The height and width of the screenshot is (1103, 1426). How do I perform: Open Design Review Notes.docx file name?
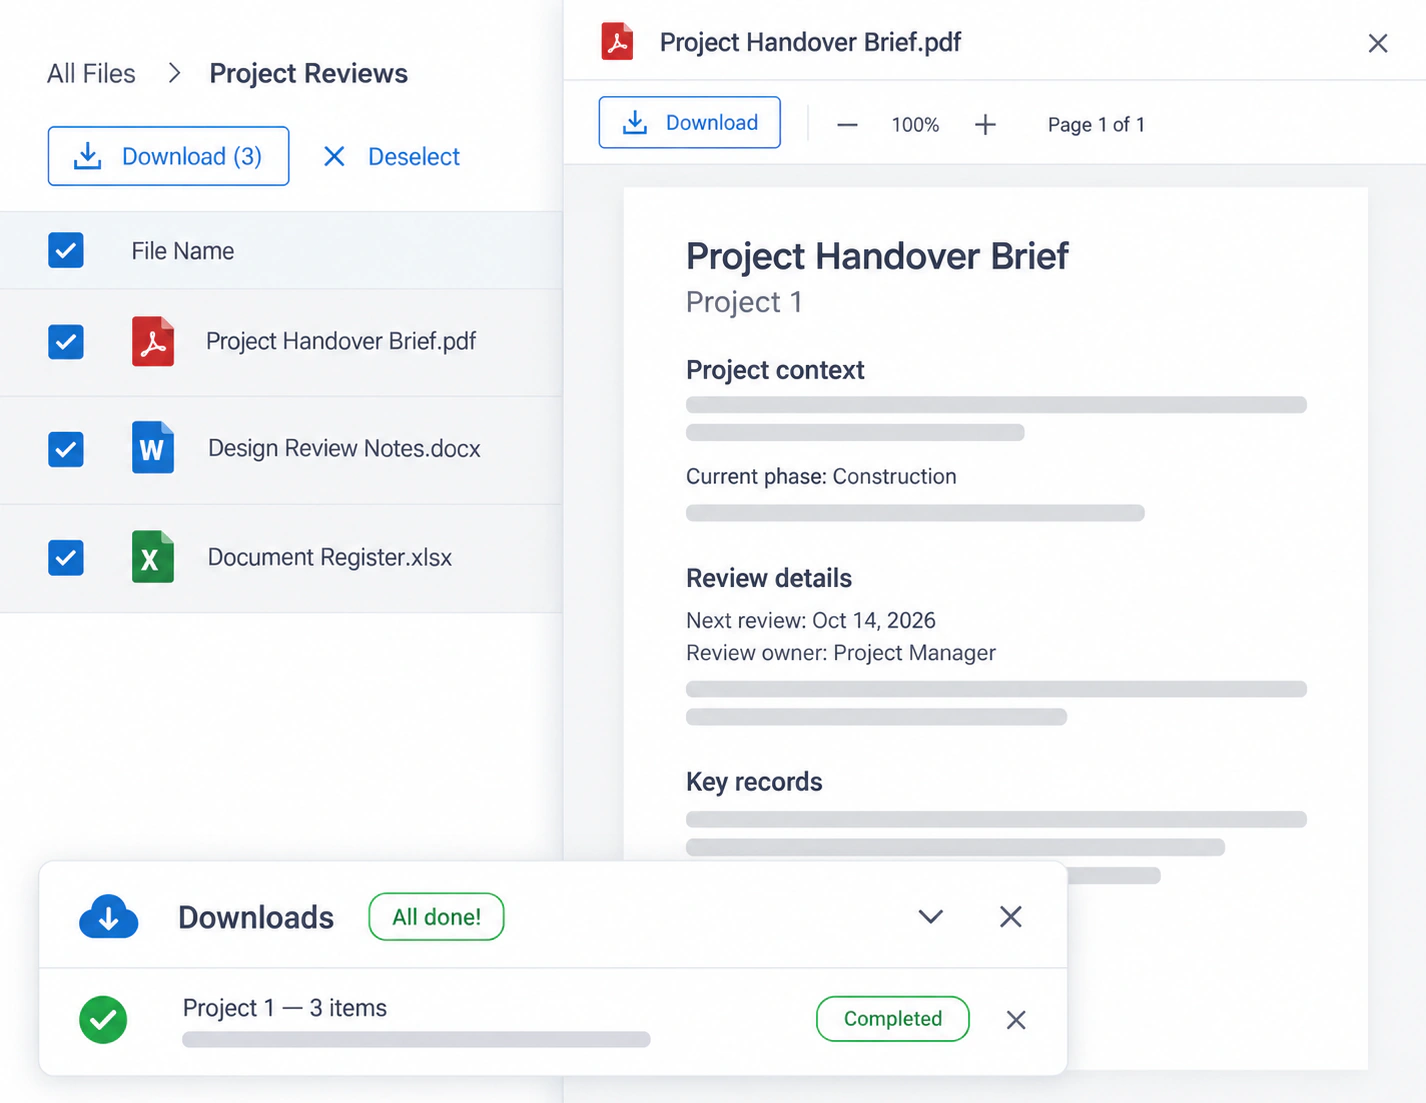pos(344,448)
